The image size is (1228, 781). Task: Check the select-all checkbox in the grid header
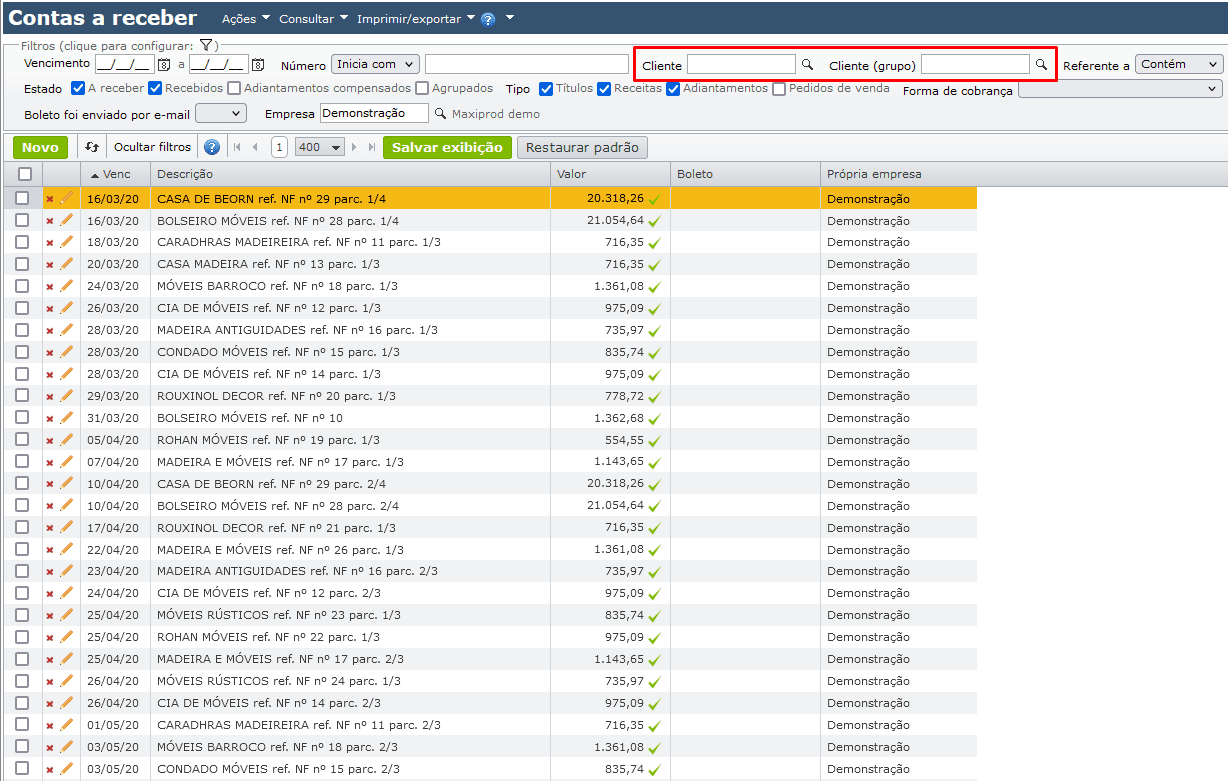25,174
